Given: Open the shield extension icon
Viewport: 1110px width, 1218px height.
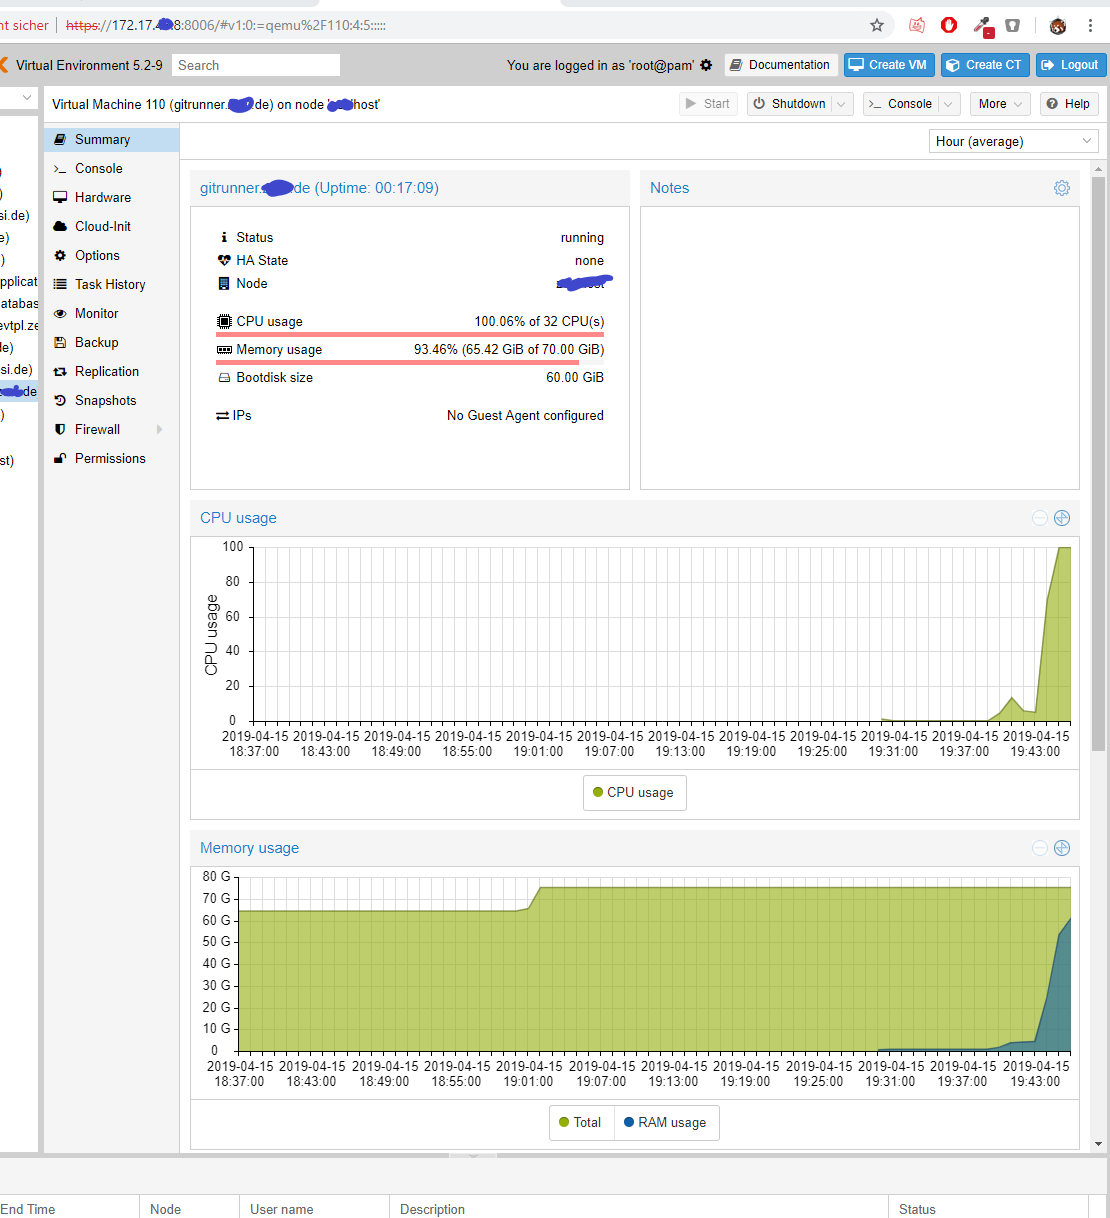Looking at the screenshot, I should [x=1012, y=25].
